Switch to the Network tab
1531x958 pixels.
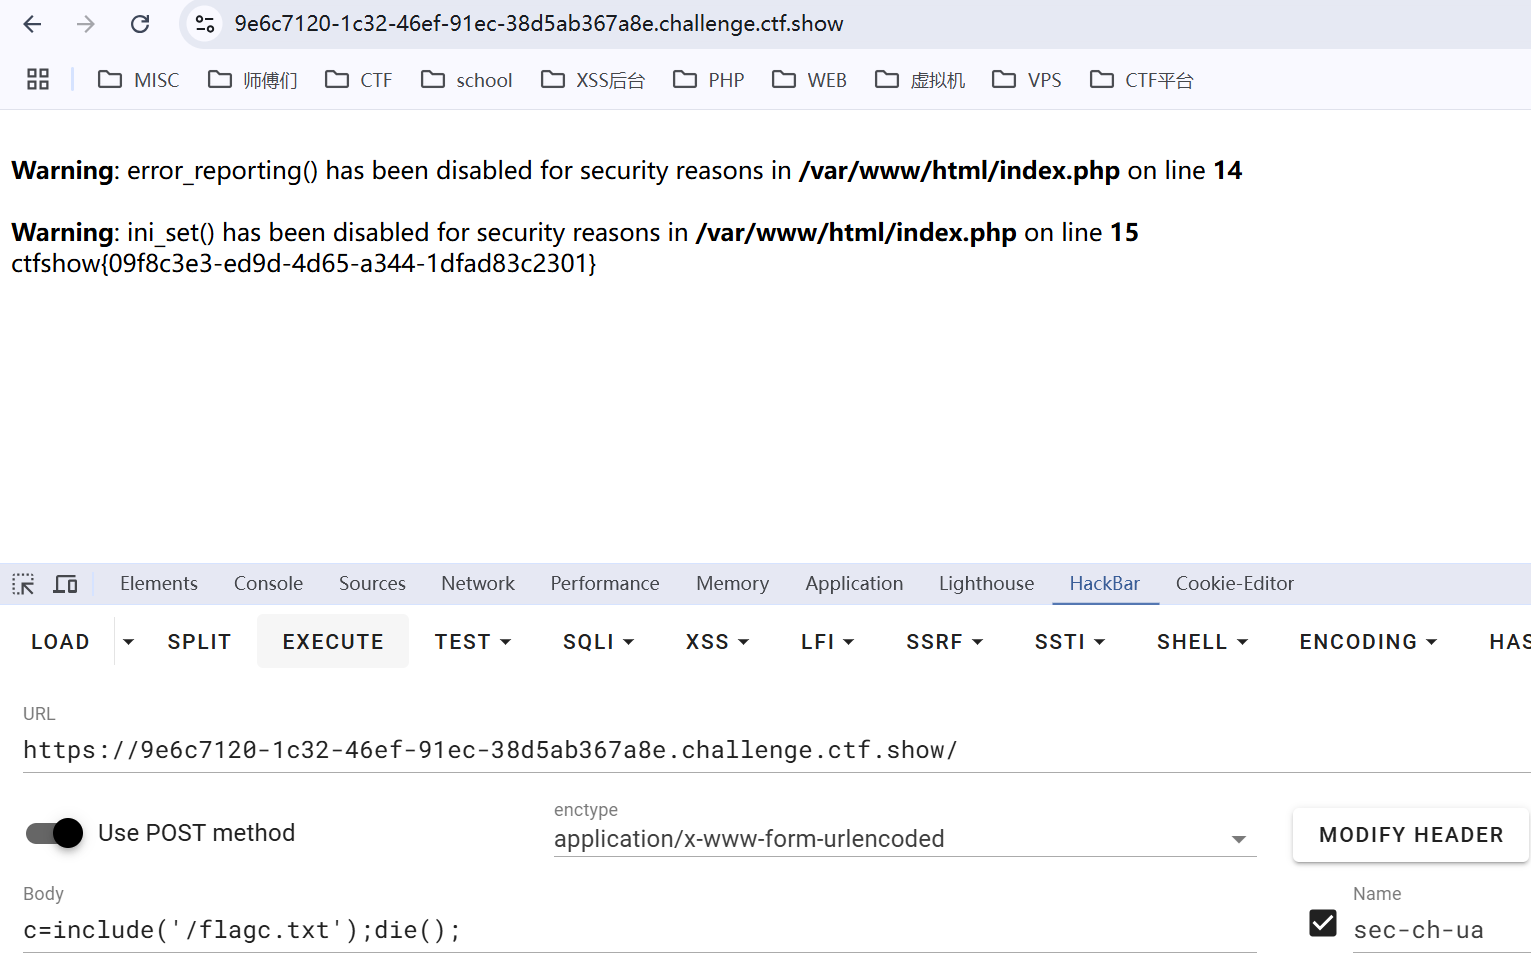478,584
